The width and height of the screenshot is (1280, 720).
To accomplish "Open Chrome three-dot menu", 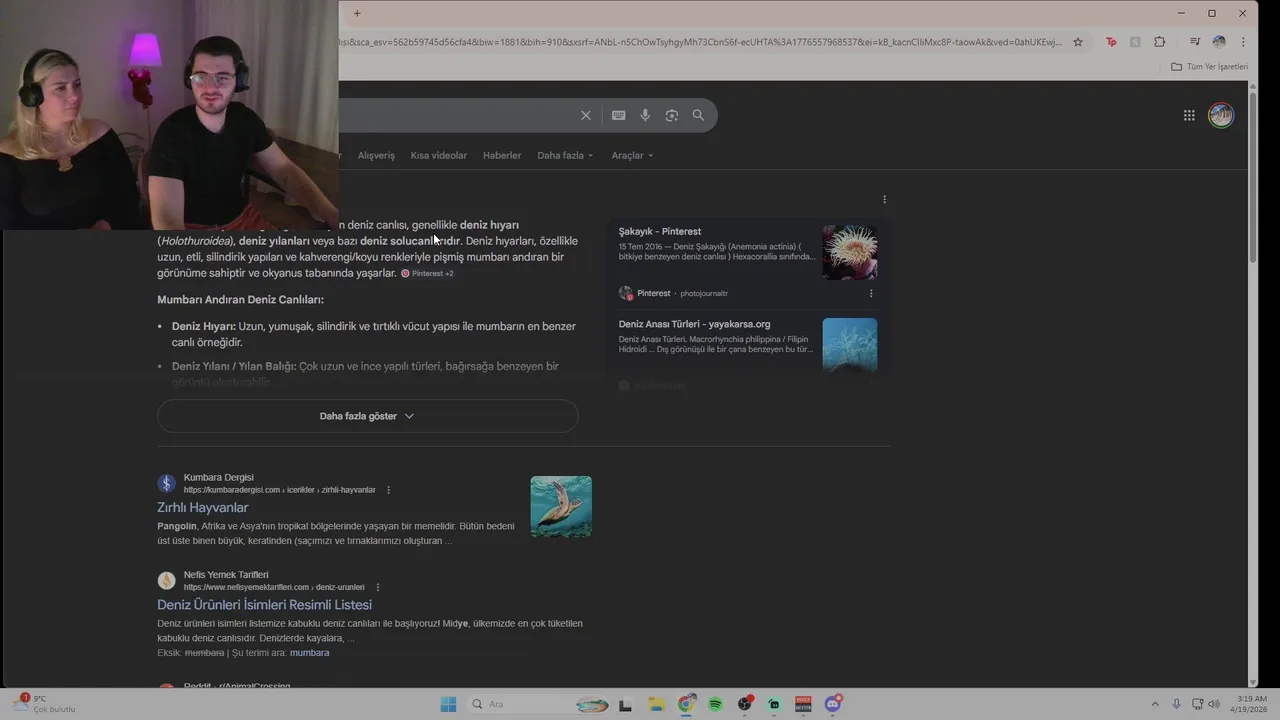I will pyautogui.click(x=1243, y=42).
